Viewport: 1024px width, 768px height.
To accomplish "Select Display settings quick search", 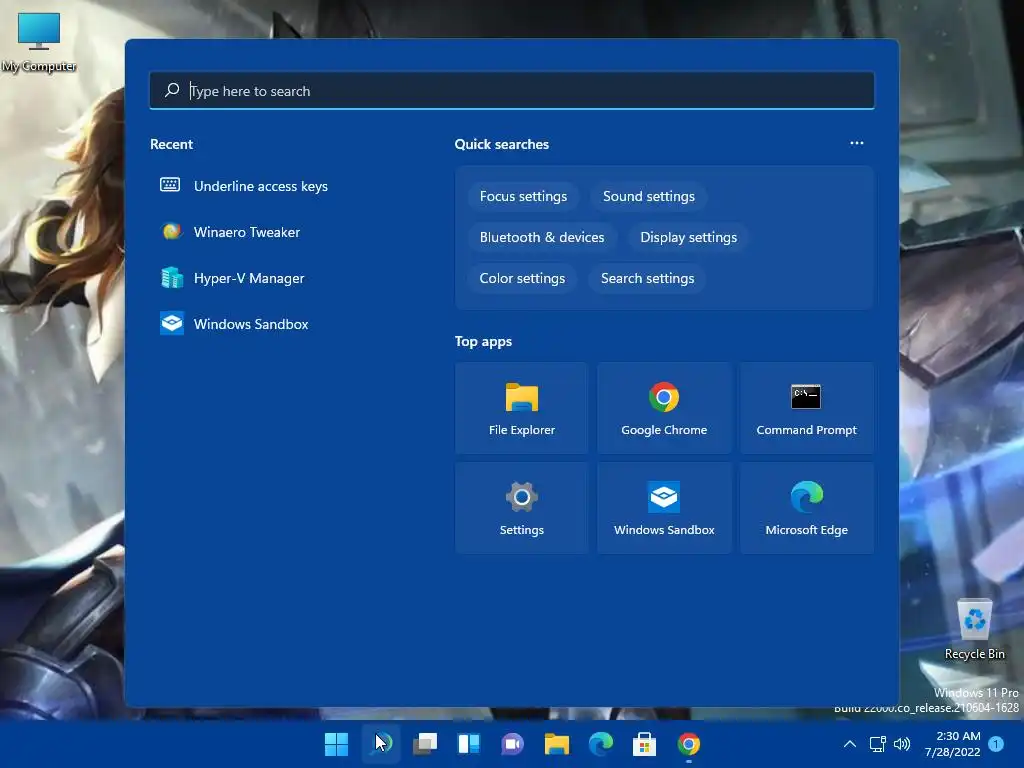I will pyautogui.click(x=688, y=238).
